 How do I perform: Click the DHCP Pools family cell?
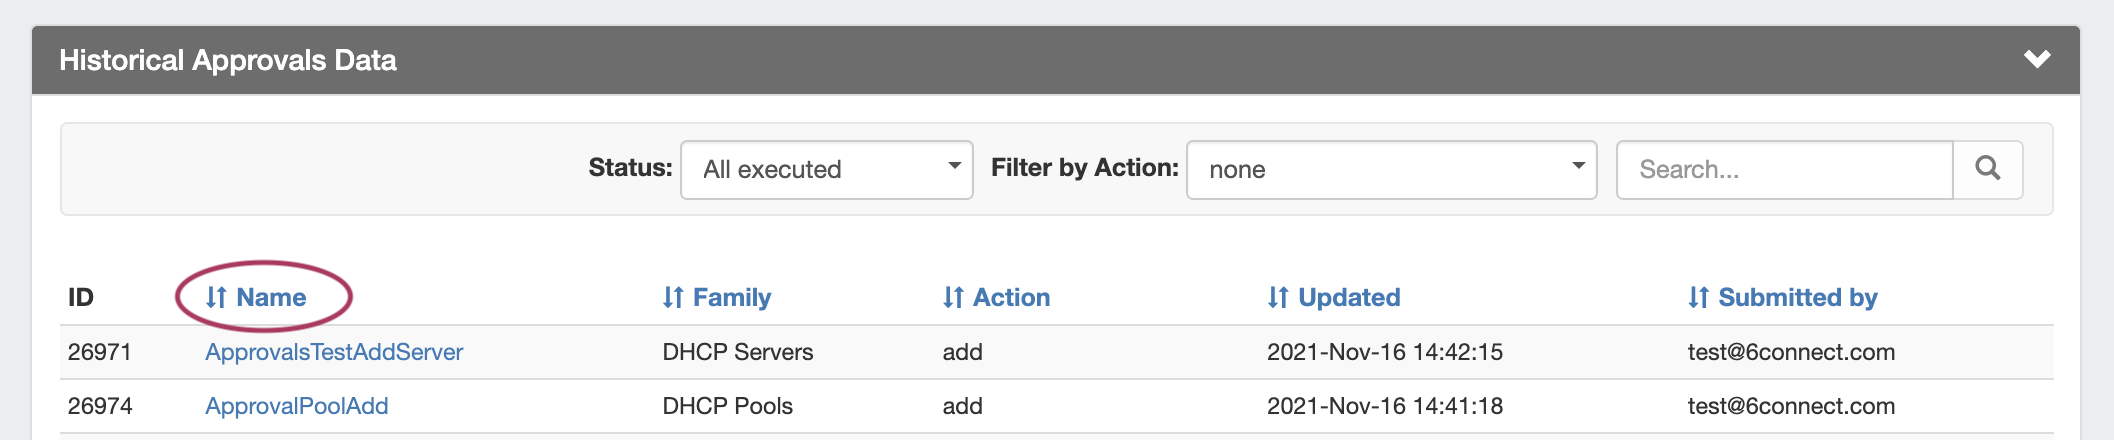[x=727, y=406]
